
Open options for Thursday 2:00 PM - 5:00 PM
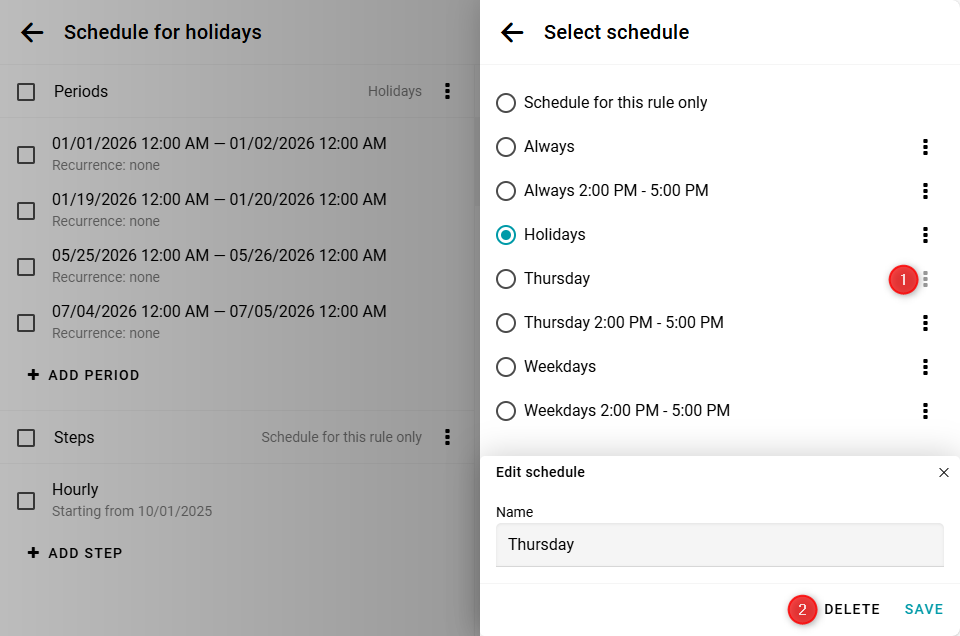(x=925, y=323)
